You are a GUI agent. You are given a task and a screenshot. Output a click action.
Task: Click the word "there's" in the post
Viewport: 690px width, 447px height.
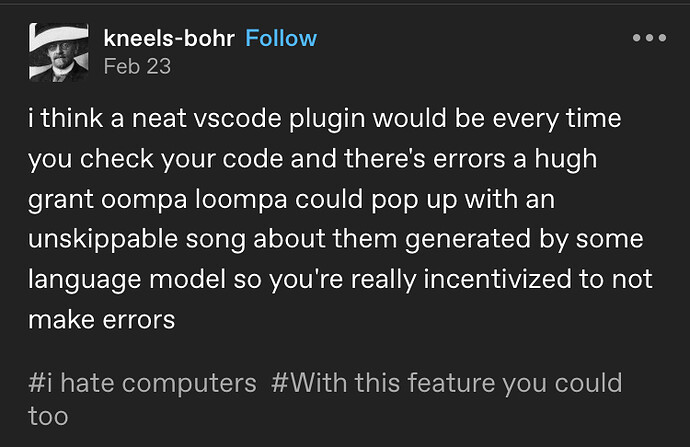[385, 159]
